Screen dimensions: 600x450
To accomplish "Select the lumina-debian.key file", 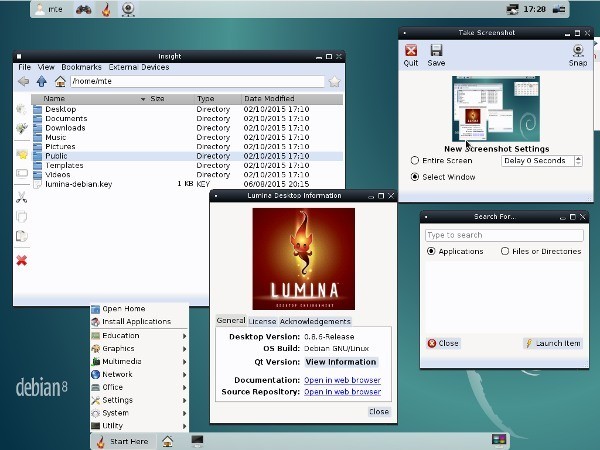I will point(187,184).
